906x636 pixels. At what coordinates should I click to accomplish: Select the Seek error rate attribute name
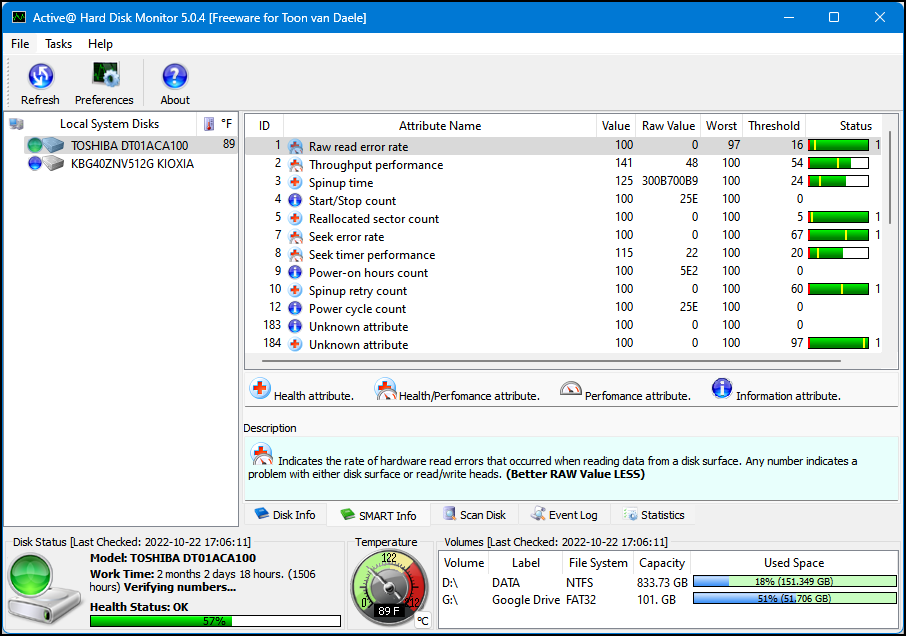[346, 237]
